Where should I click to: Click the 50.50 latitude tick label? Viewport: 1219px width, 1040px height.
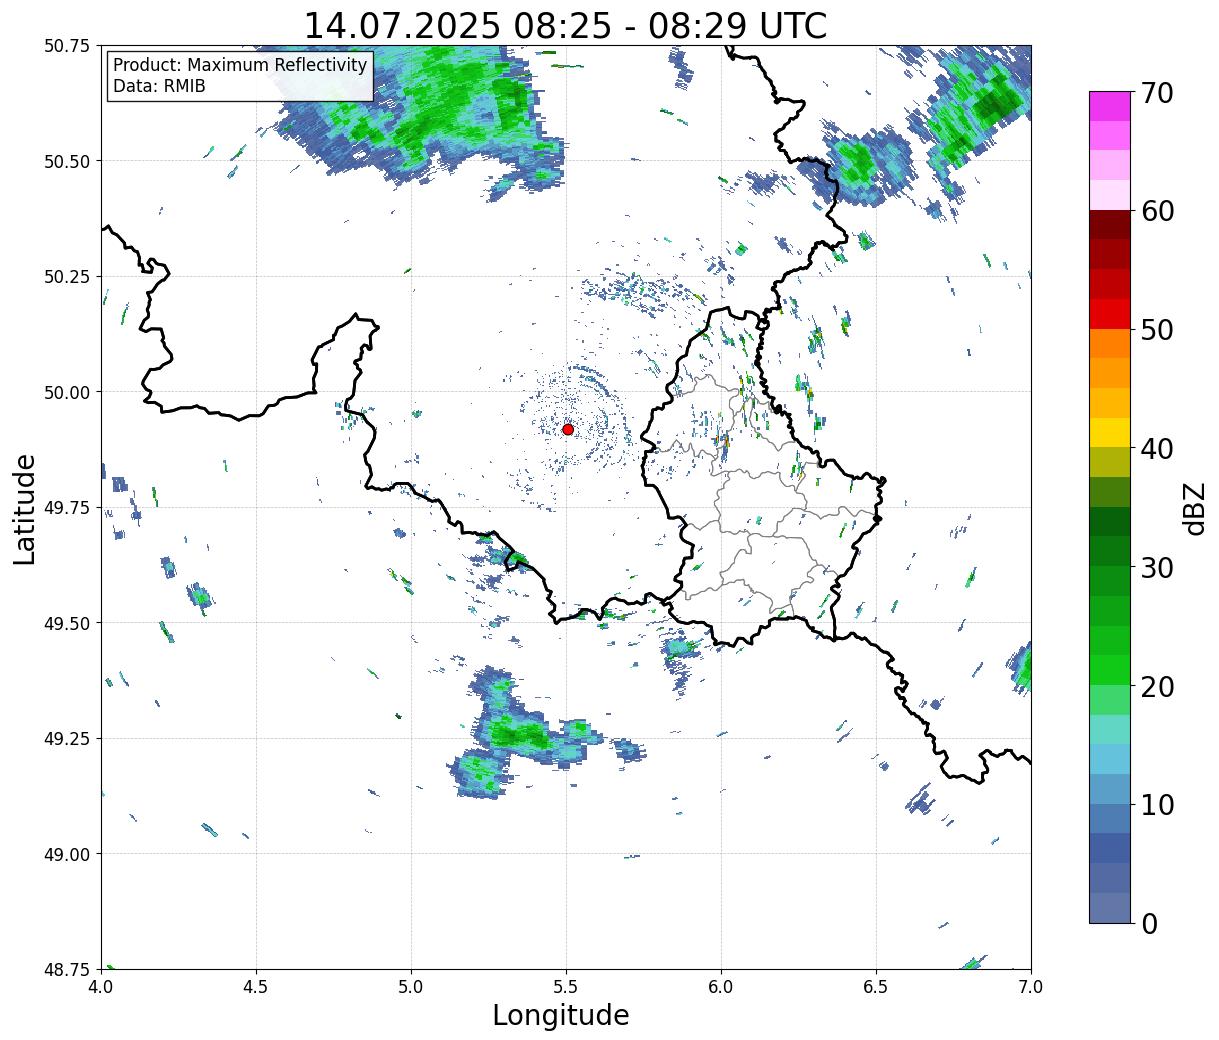pos(67,161)
